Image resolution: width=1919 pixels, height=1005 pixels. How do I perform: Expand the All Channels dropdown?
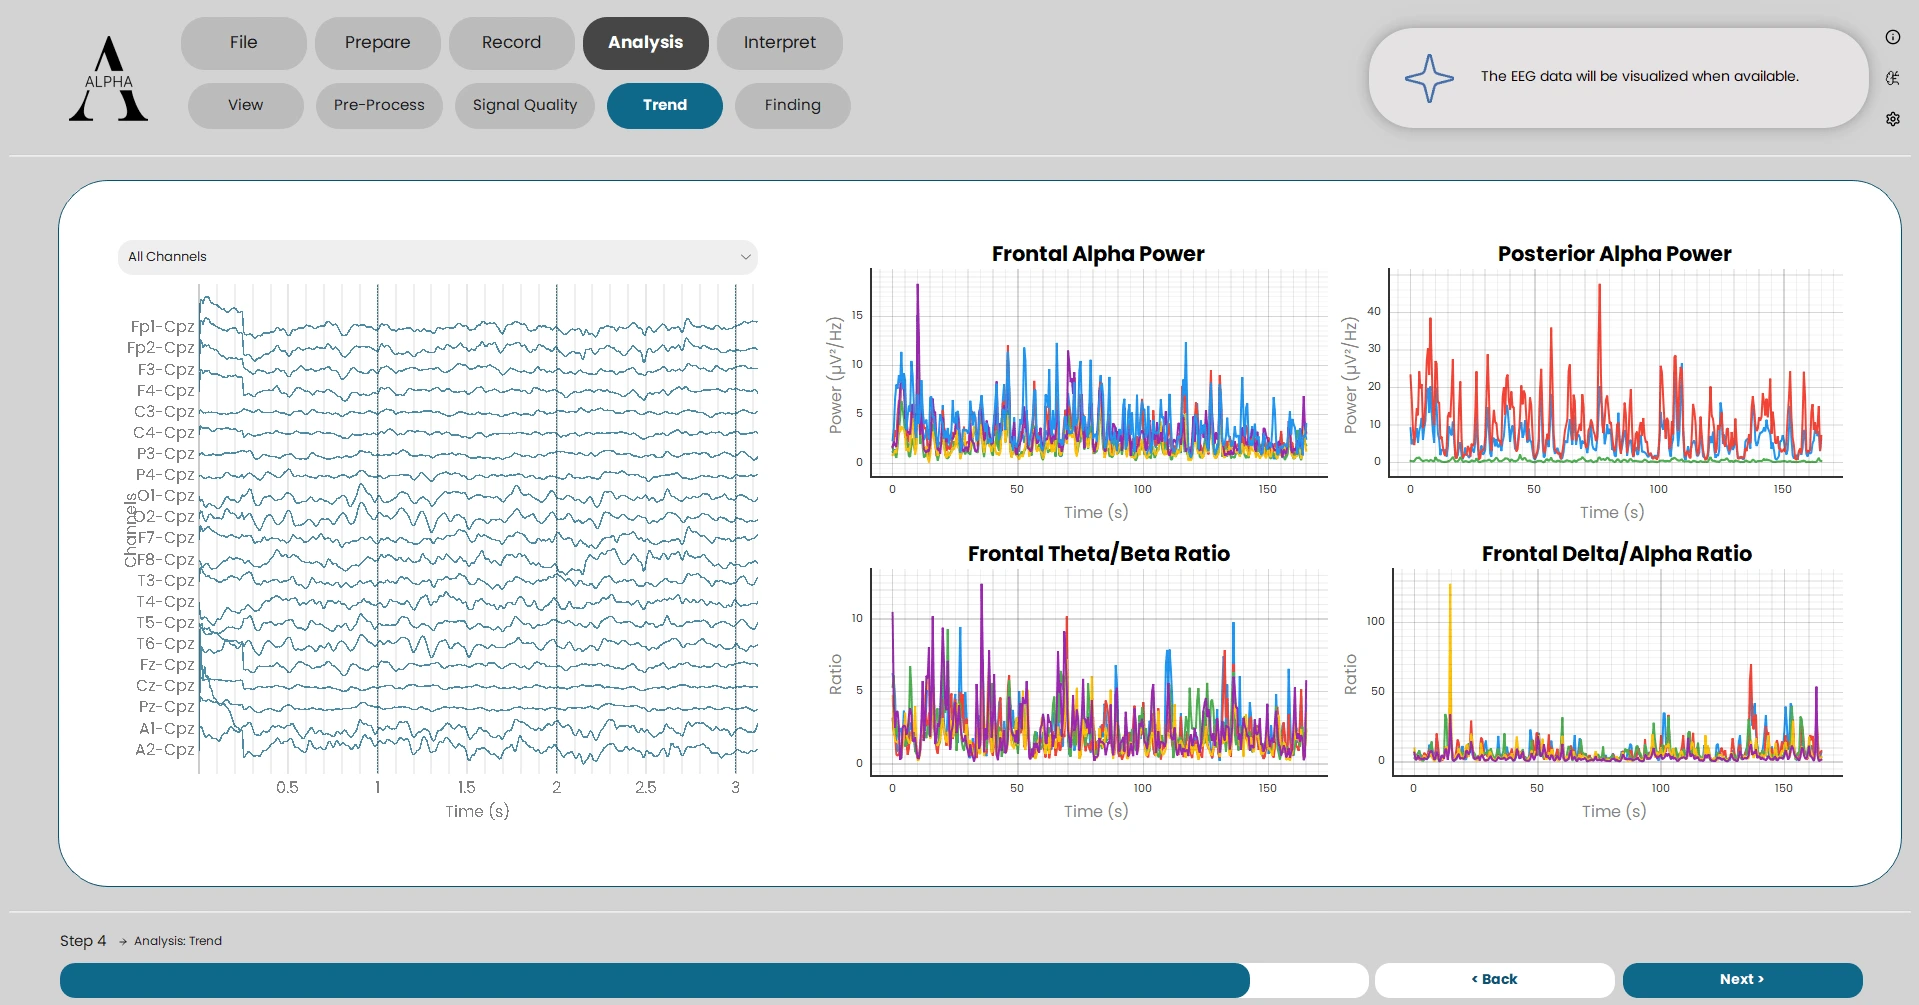437,257
